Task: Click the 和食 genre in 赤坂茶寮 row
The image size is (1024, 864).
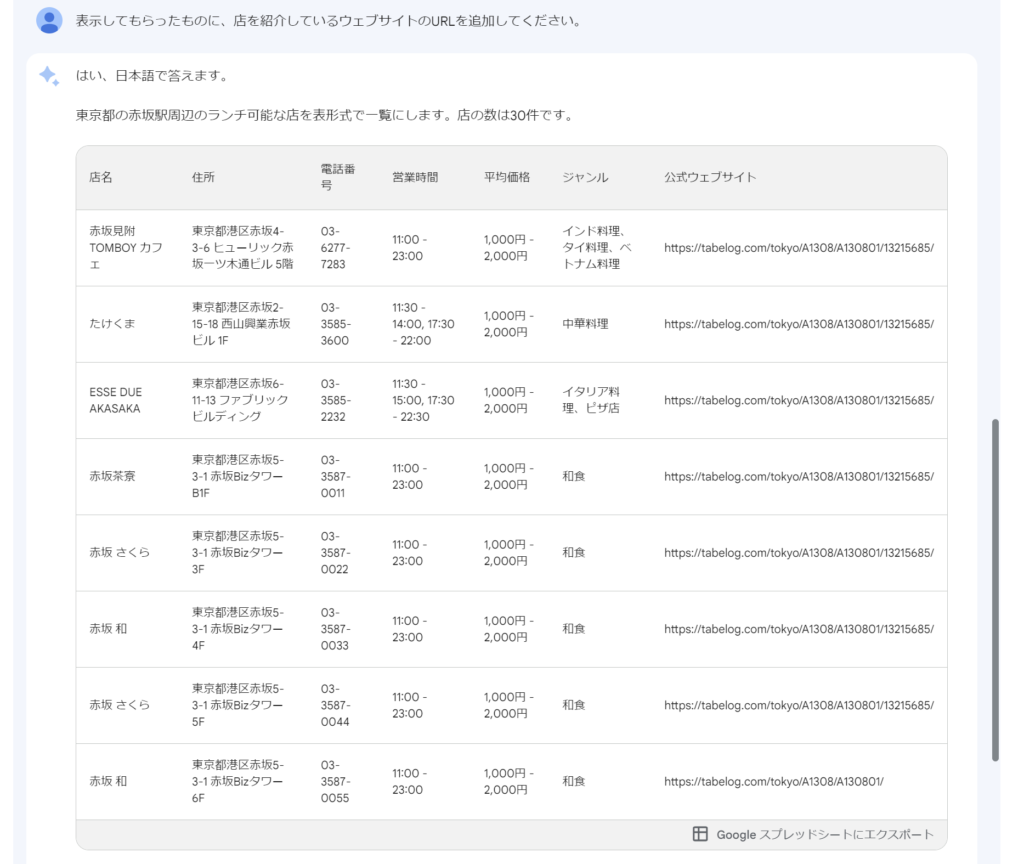Action: [x=574, y=477]
